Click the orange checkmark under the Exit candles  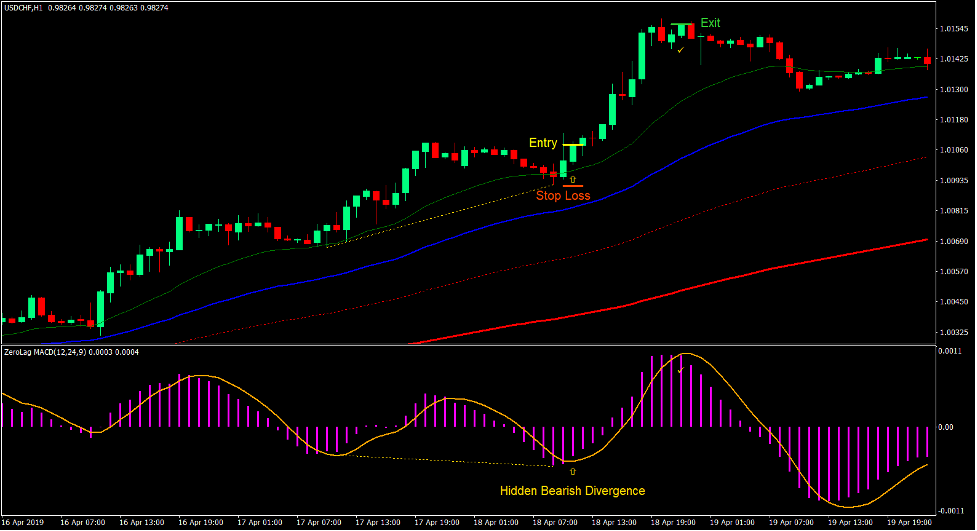click(680, 49)
